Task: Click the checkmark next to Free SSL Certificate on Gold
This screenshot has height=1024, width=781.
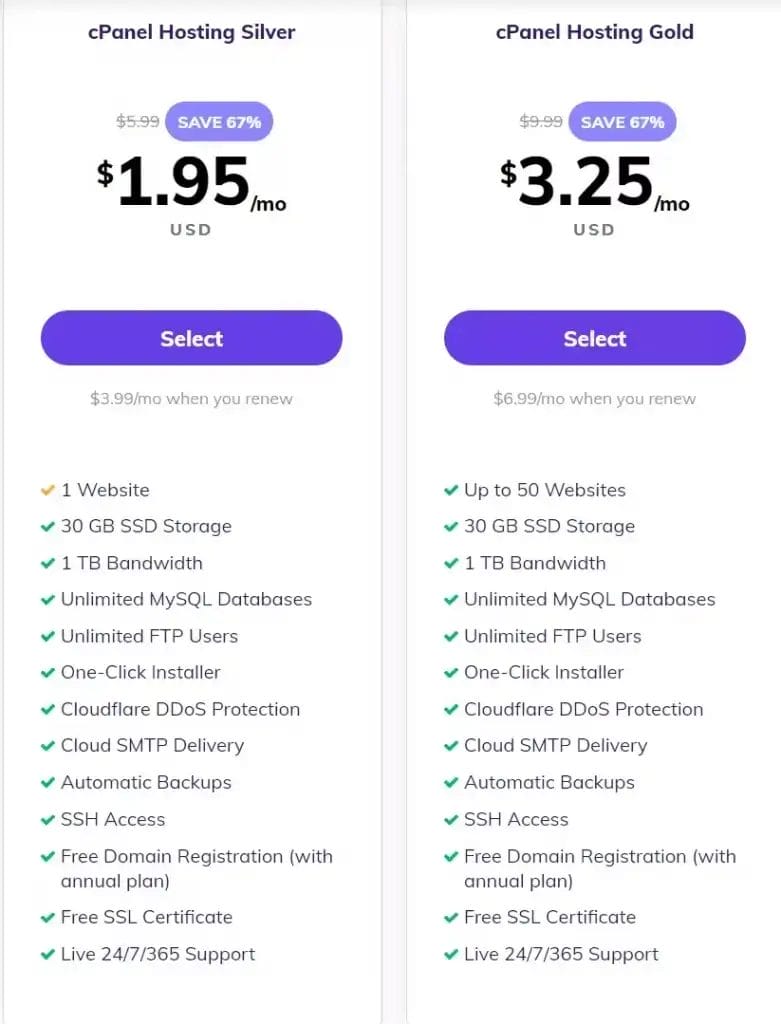Action: 452,917
